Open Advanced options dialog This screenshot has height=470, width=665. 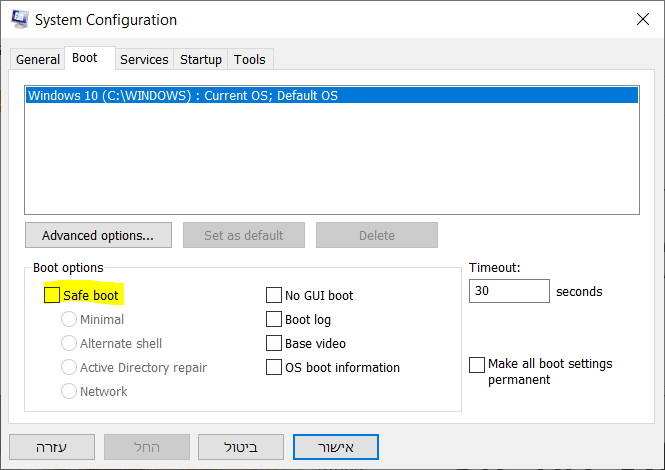coord(98,236)
